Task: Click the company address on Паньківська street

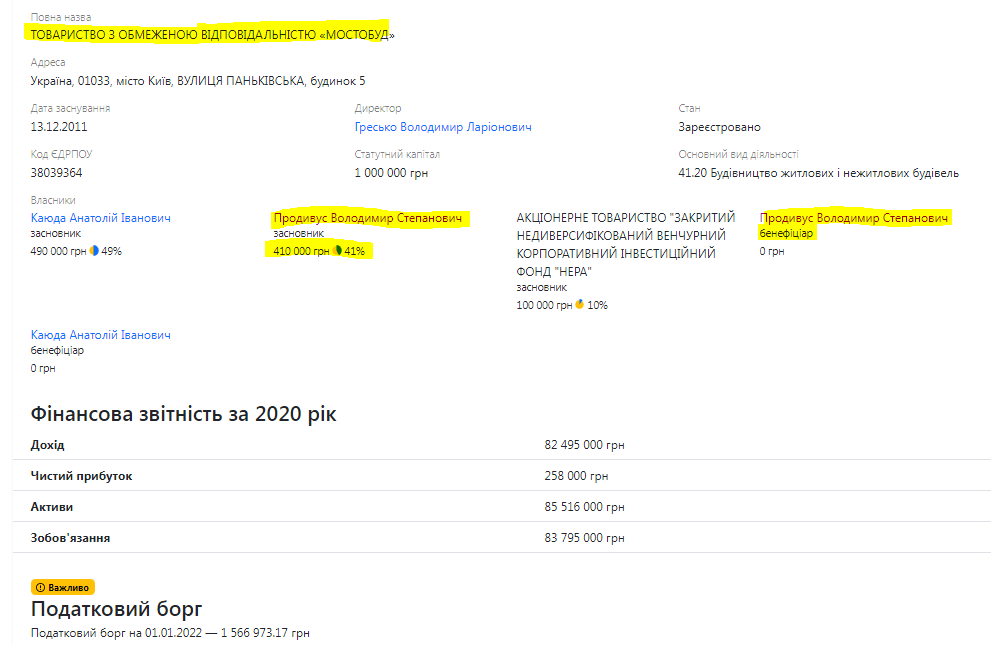Action: (x=198, y=81)
